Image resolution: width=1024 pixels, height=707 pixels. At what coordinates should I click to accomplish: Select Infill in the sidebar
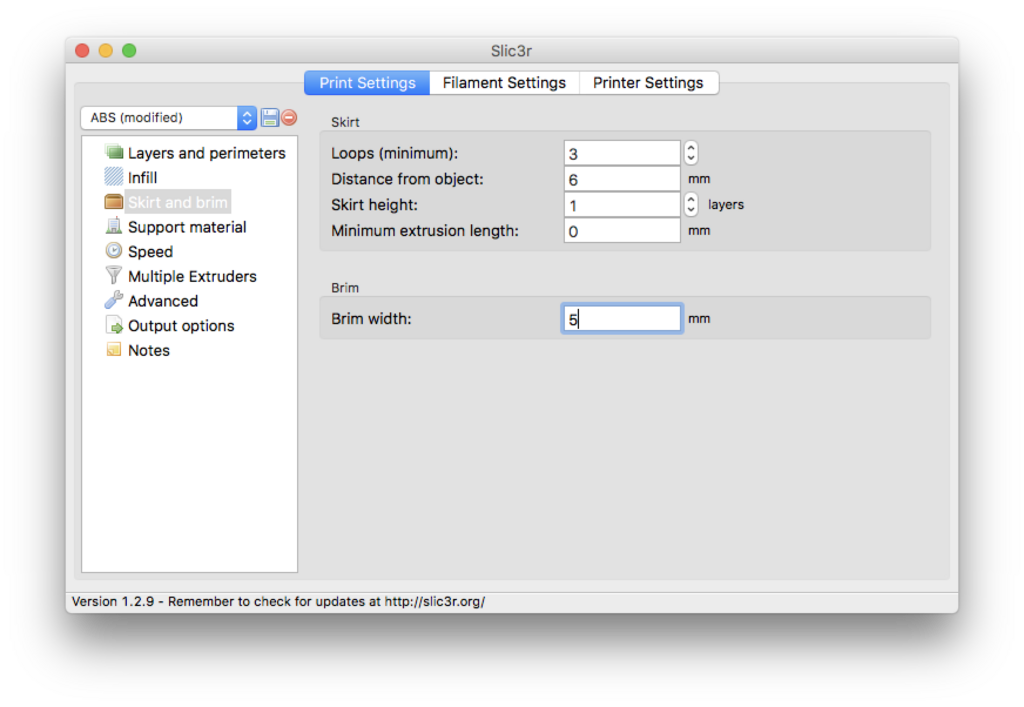point(142,178)
